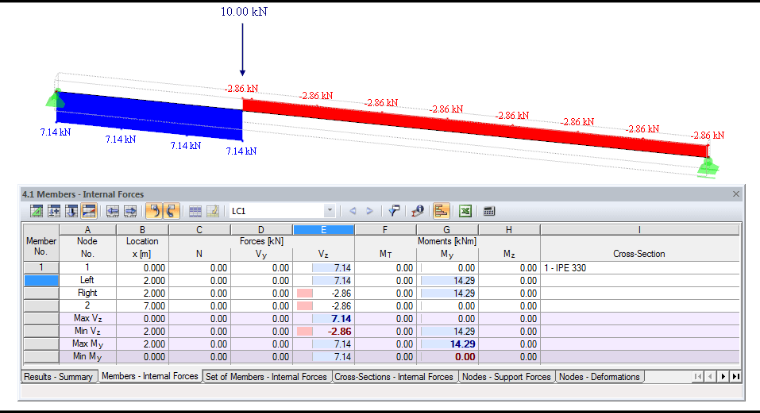Click the Max Vz value 7.14 cell
This screenshot has width=760, height=413.
[324, 318]
